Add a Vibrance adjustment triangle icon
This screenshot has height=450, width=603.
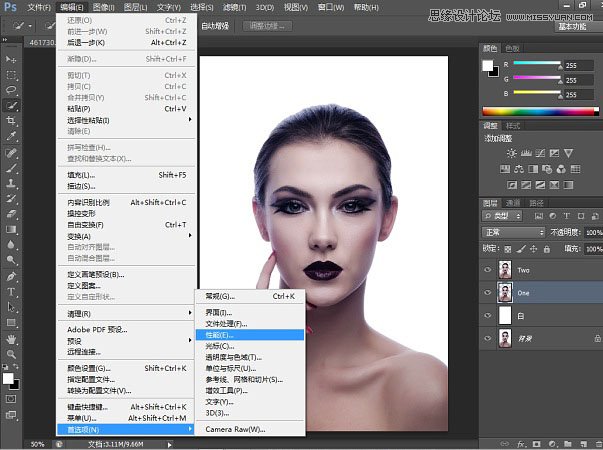tap(568, 153)
